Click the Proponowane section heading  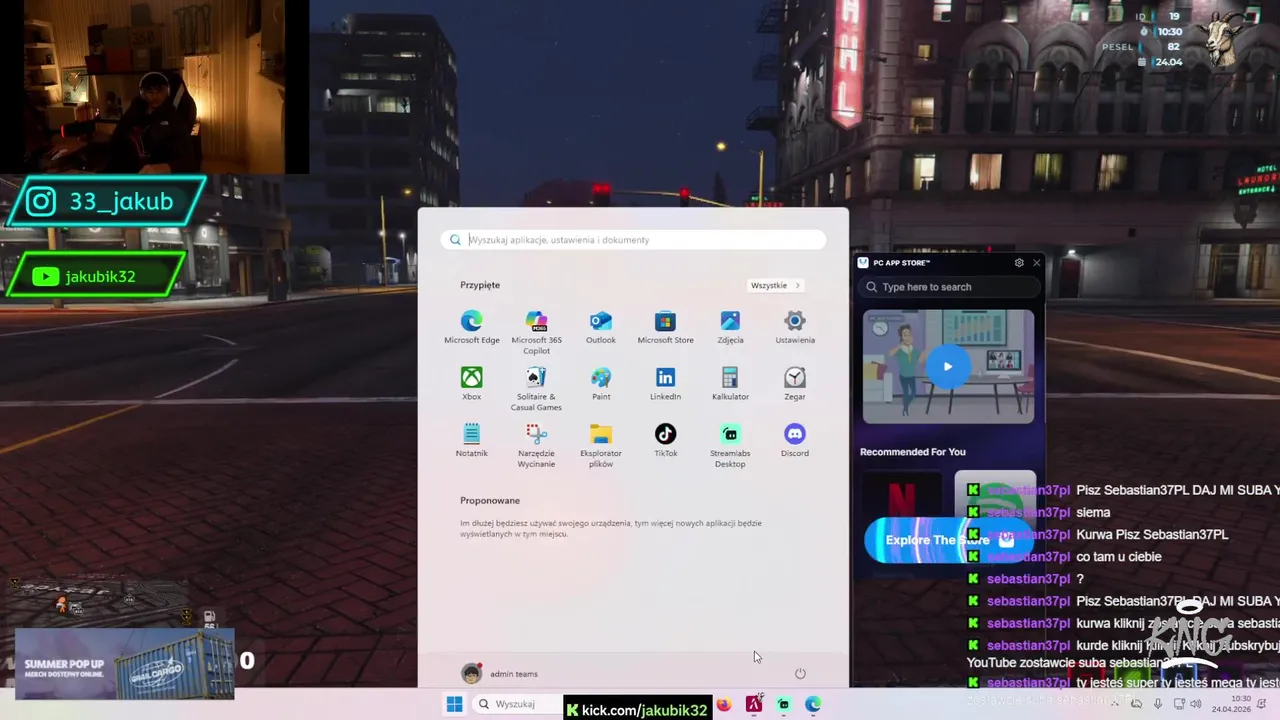tap(490, 500)
